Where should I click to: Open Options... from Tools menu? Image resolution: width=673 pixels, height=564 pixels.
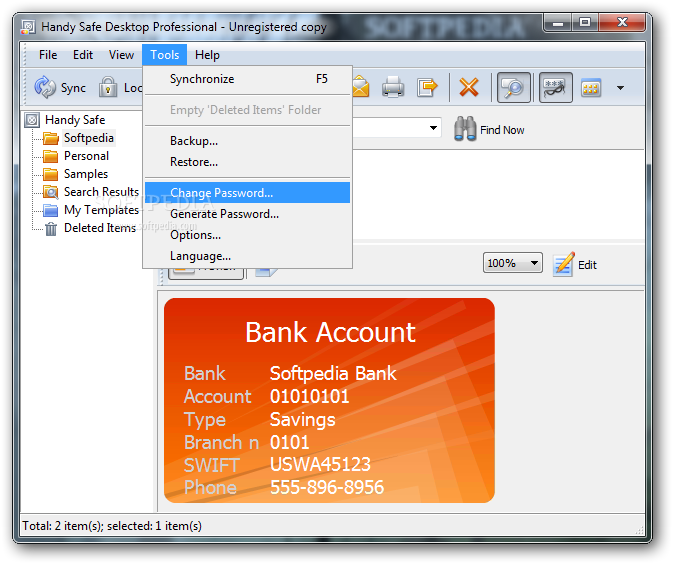tap(248, 235)
